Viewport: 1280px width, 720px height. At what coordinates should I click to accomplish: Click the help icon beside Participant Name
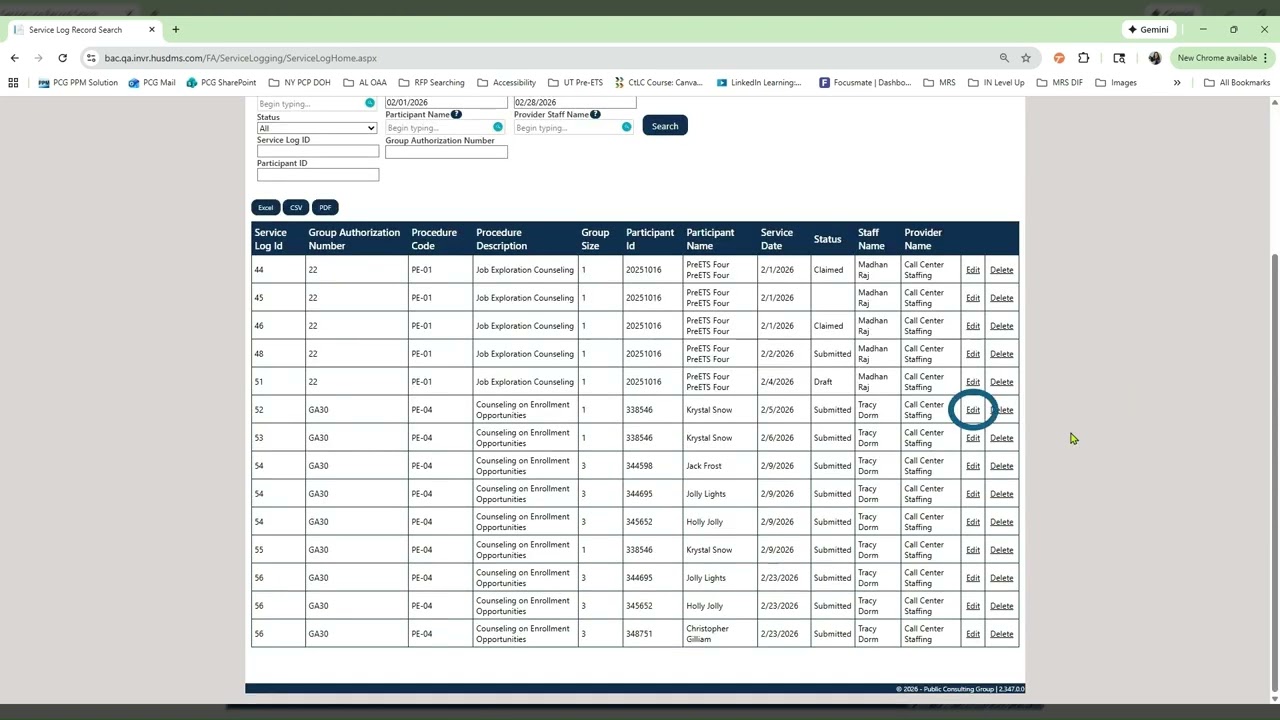456,114
